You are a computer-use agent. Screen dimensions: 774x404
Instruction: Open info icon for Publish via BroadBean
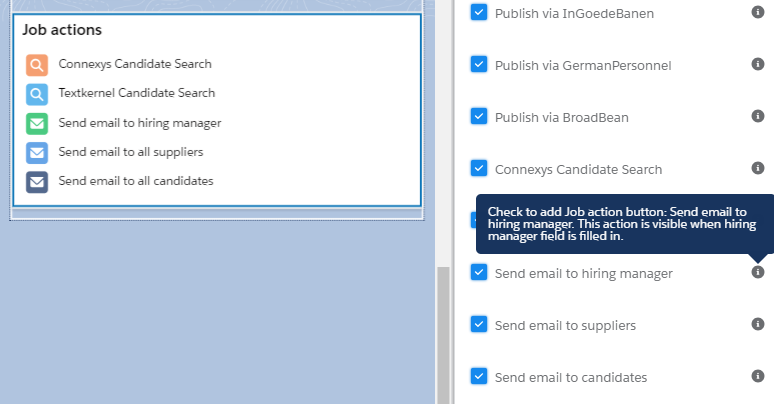point(758,116)
